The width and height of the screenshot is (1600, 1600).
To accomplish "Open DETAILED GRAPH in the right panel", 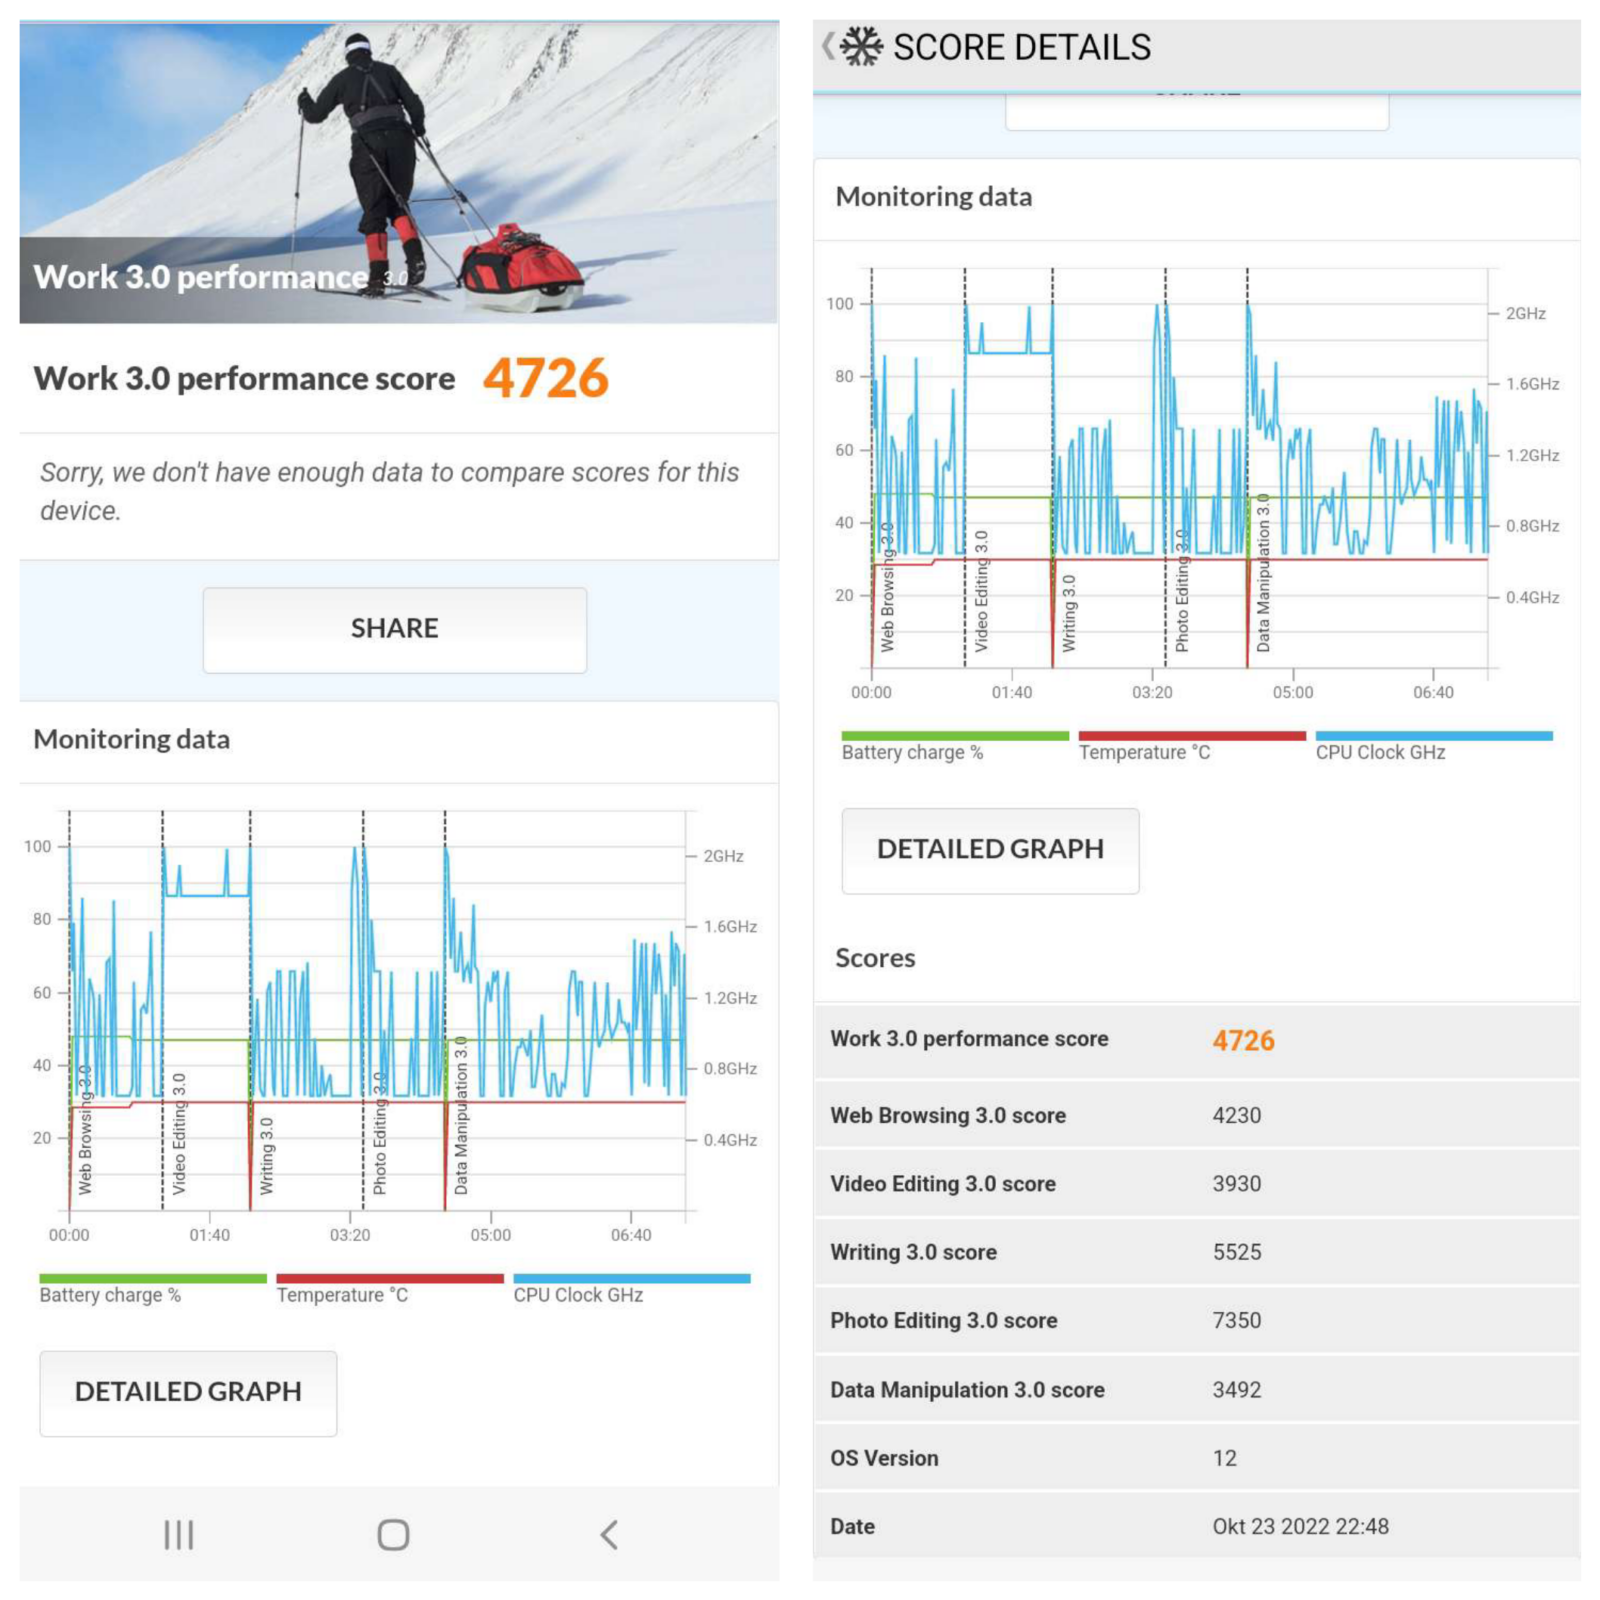I will 990,850.
